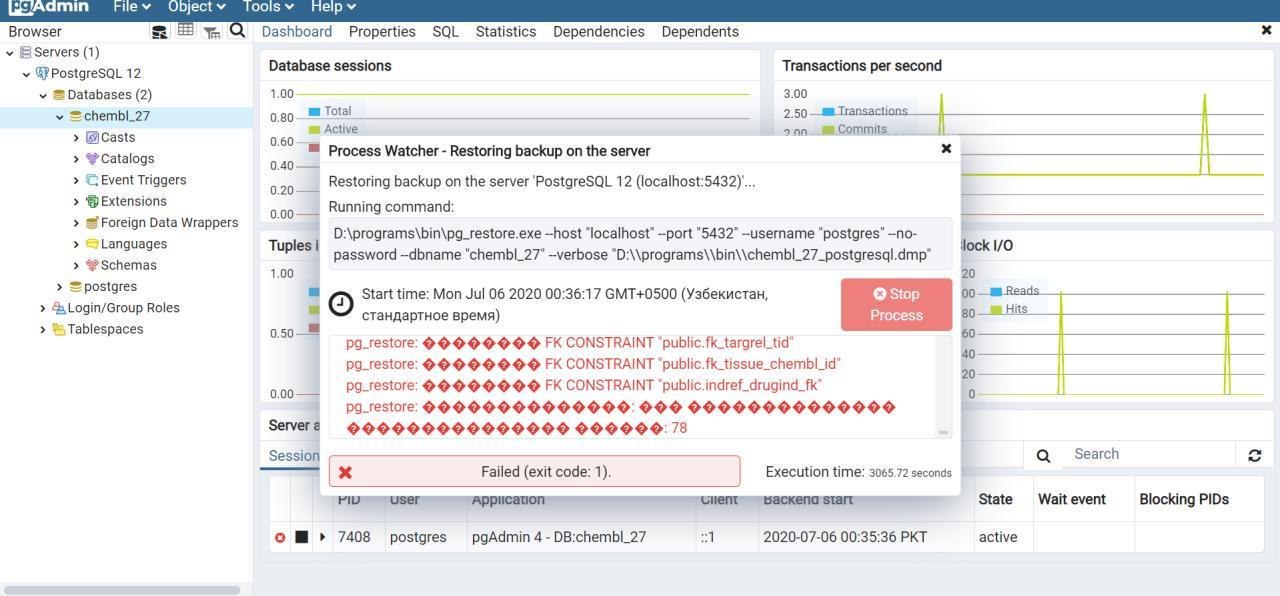The image size is (1280, 596).
Task: Expand the Foreign Data Wrappers node
Action: click(76, 222)
